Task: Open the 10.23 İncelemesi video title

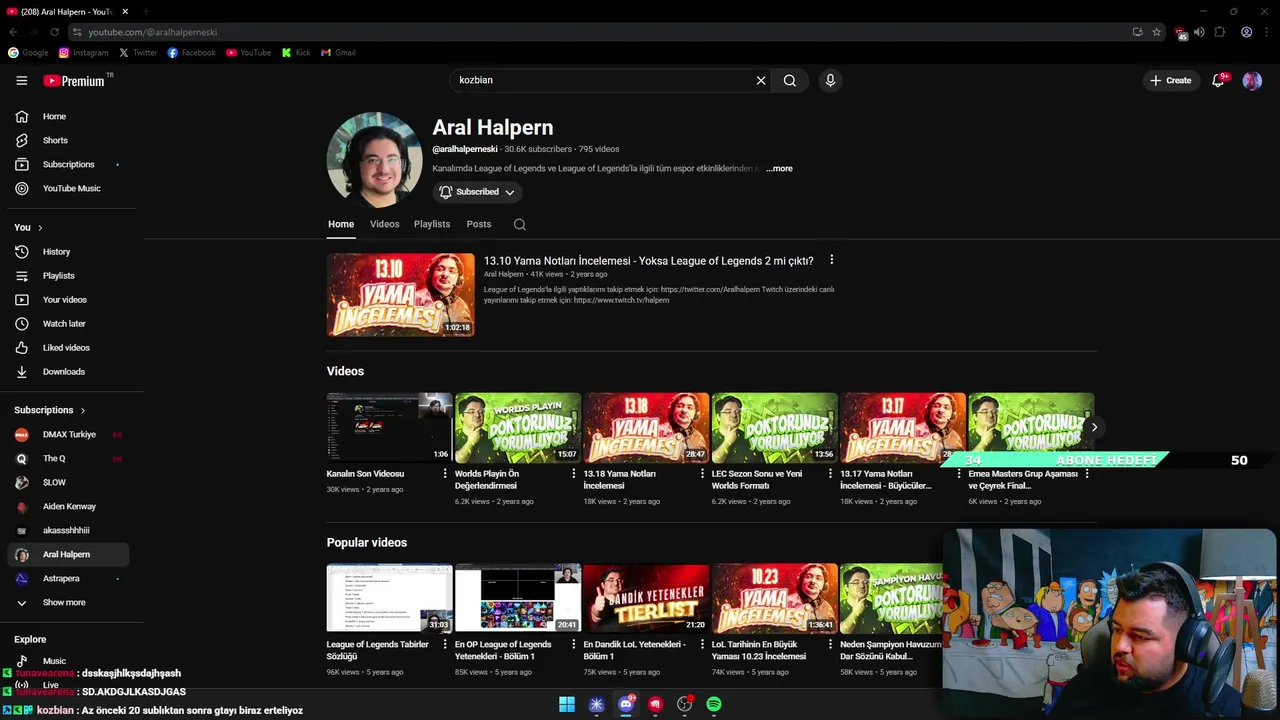Action: coord(758,651)
